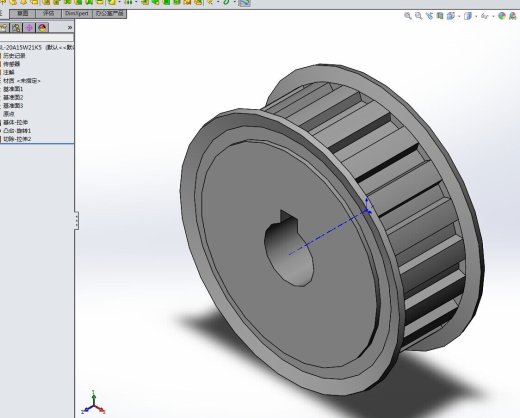Click the Zoom to Fit magnifier icon

coord(408,16)
